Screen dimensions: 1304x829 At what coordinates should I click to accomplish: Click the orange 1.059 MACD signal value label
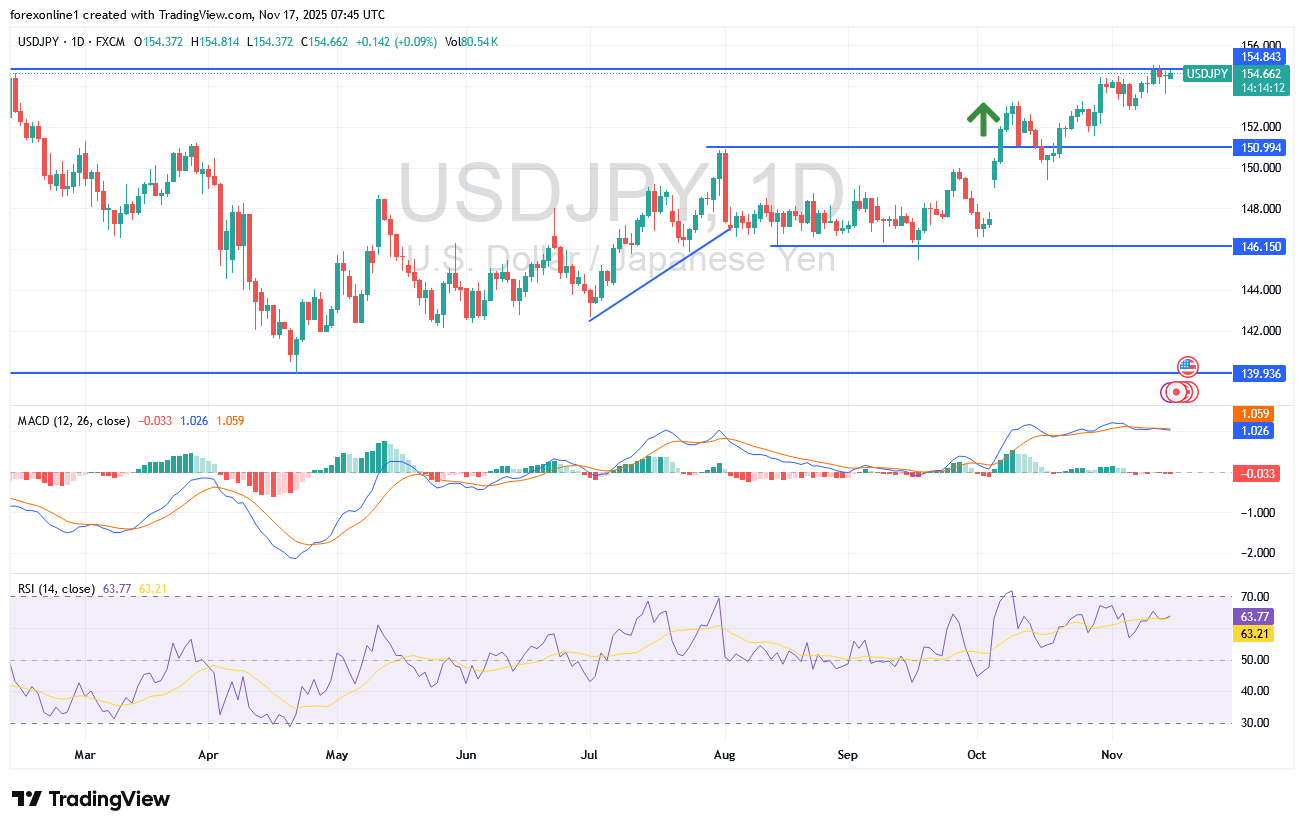(1253, 413)
